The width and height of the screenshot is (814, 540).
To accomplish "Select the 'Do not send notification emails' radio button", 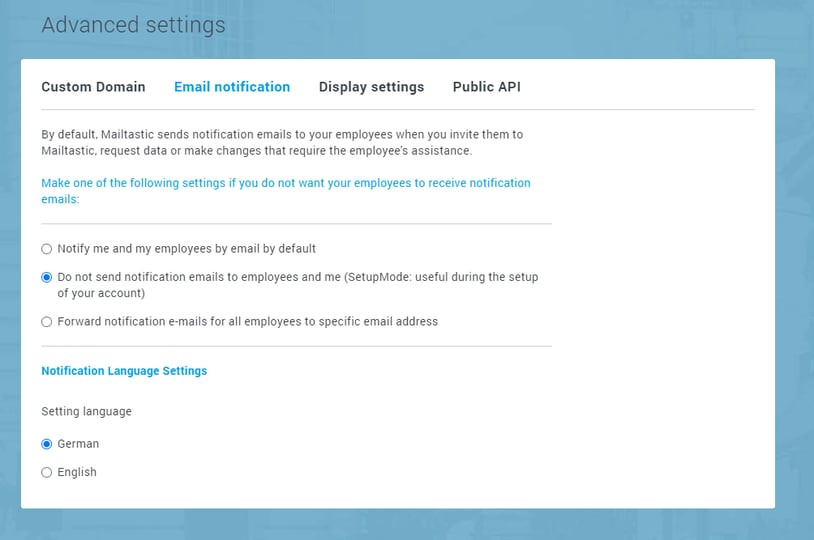I will pyautogui.click(x=47, y=277).
